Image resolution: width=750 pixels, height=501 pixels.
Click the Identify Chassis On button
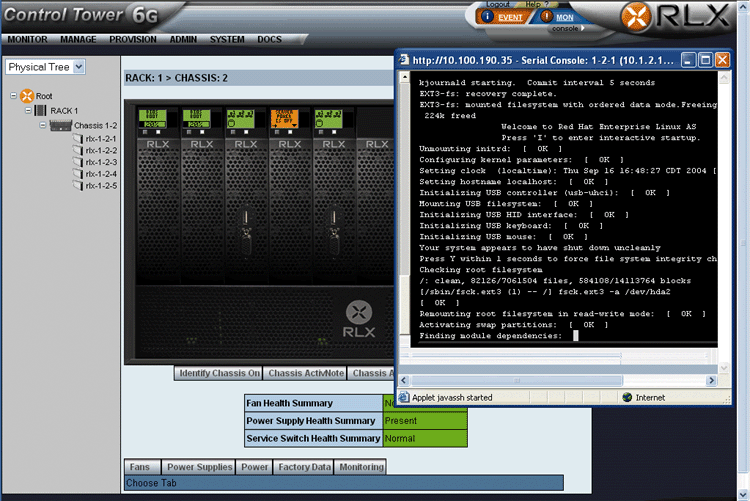[x=218, y=373]
